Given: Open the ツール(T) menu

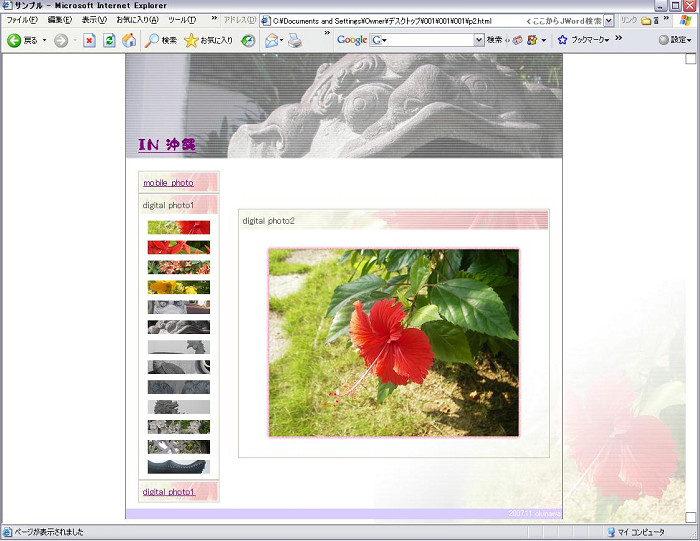Looking at the screenshot, I should (x=182, y=20).
